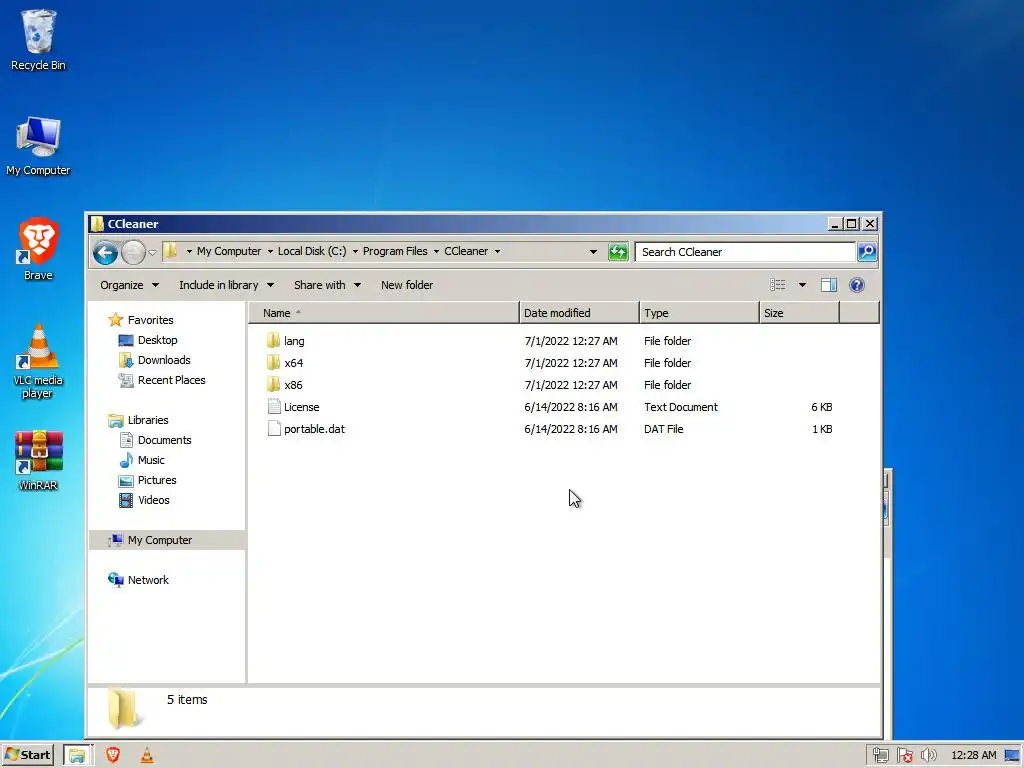Select the x86 folder icon
Image resolution: width=1024 pixels, height=768 pixels.
(274, 385)
